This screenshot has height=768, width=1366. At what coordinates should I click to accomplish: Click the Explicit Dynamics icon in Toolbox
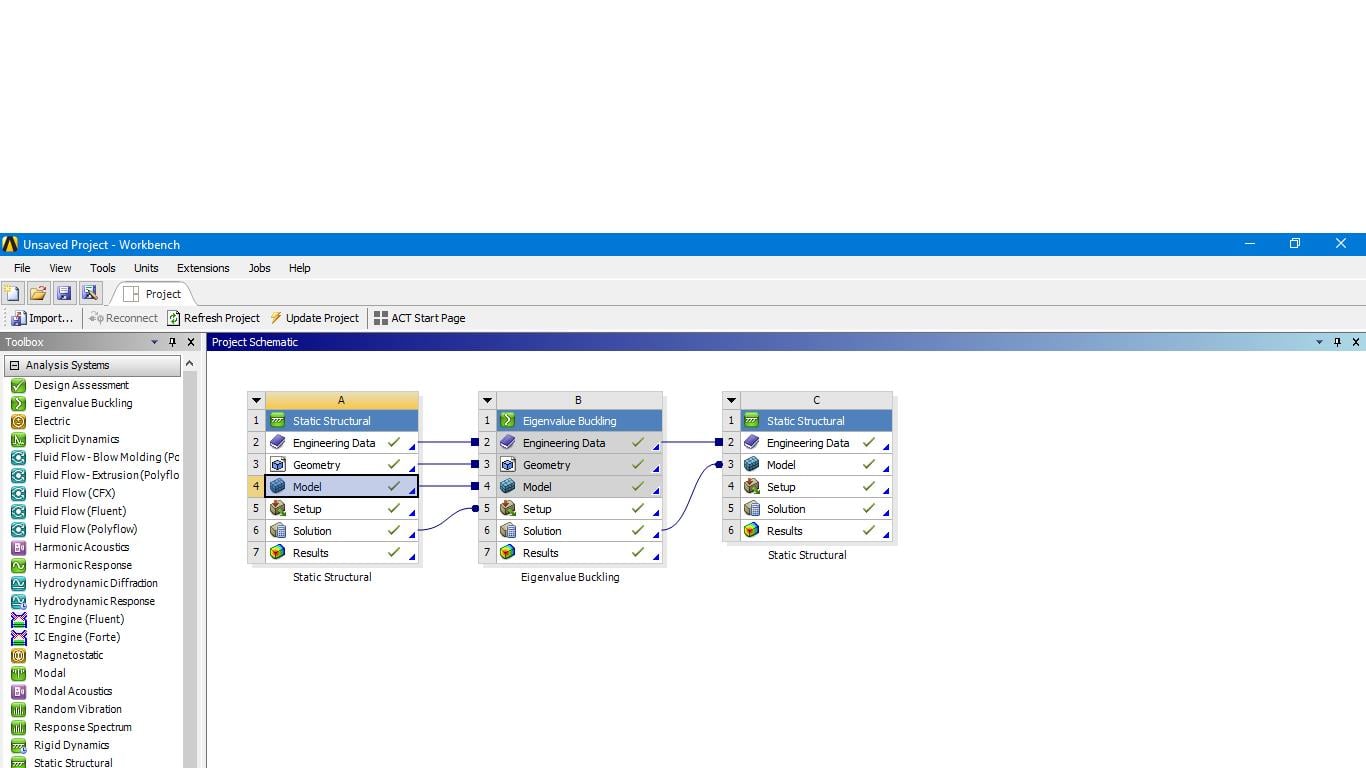(18, 439)
